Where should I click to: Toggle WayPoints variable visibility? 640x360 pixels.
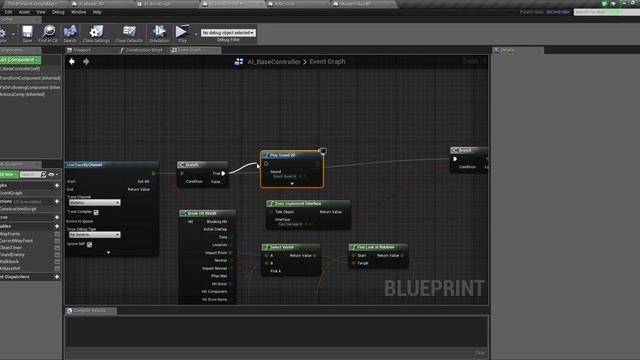(57, 234)
